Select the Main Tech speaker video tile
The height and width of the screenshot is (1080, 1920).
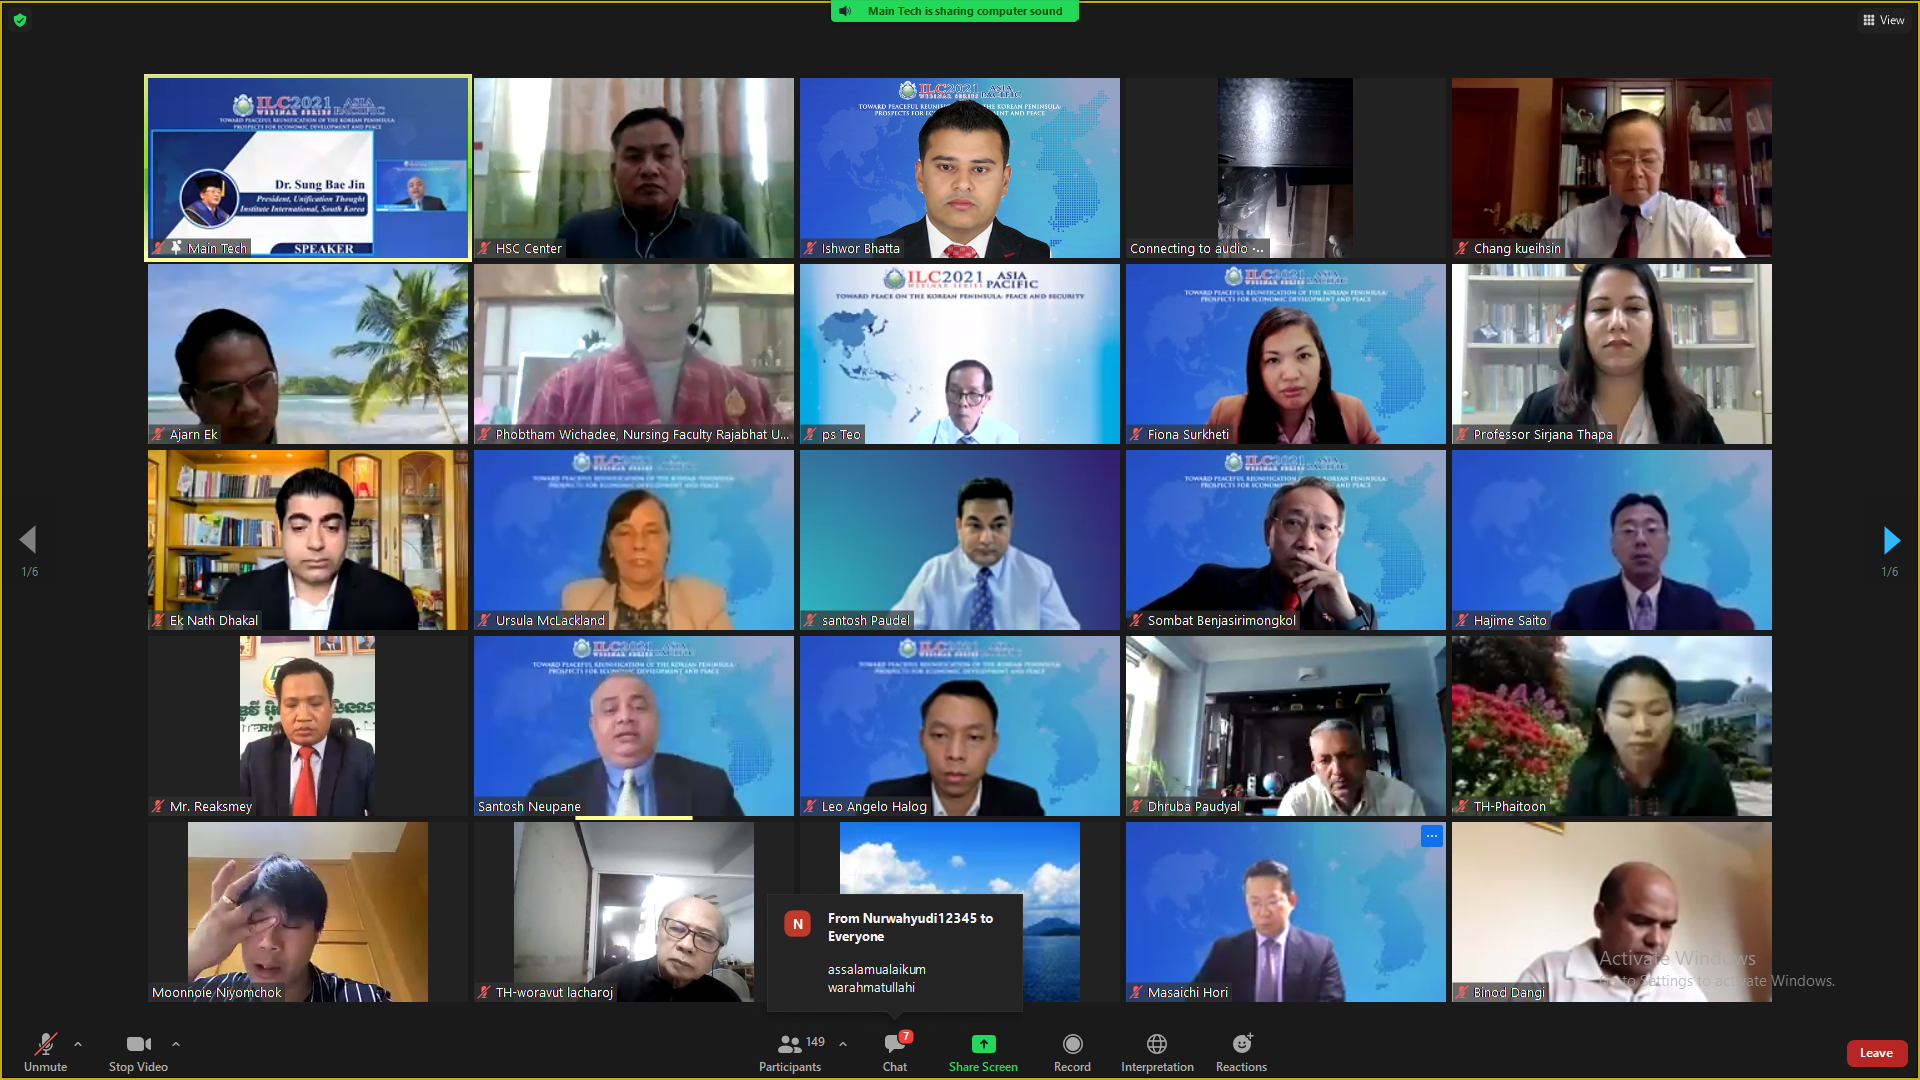(x=308, y=168)
